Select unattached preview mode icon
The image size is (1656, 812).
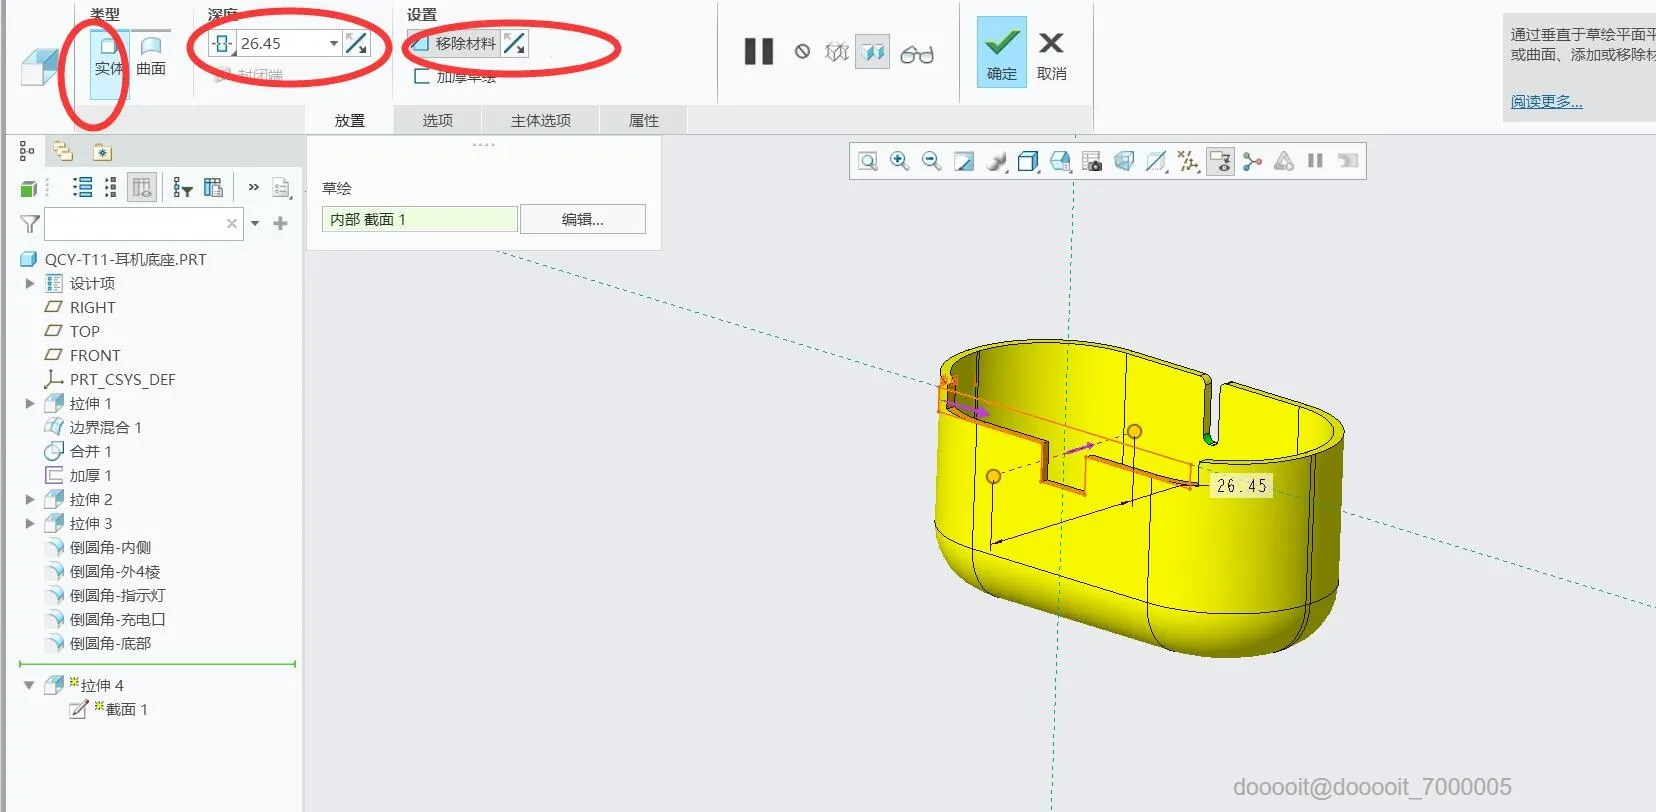837,52
